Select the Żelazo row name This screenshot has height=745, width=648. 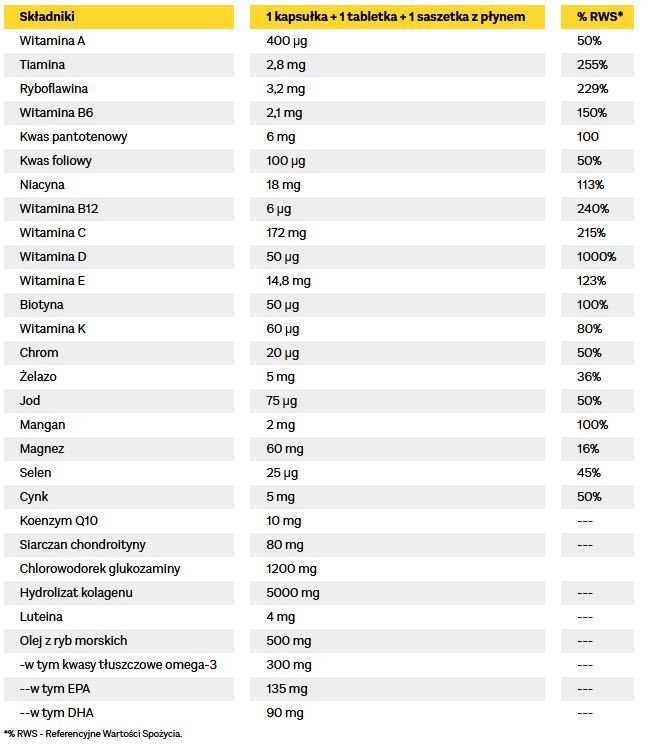pyautogui.click(x=38, y=377)
